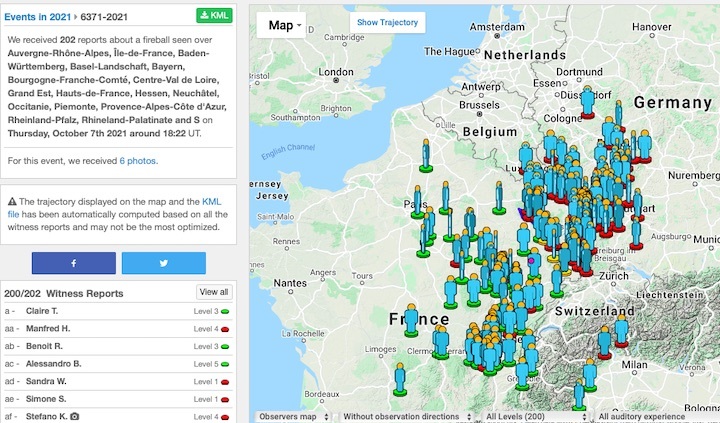Screen dimensions: 720x423
Task: Click witness marker near Stuttgart
Action: [x=637, y=205]
